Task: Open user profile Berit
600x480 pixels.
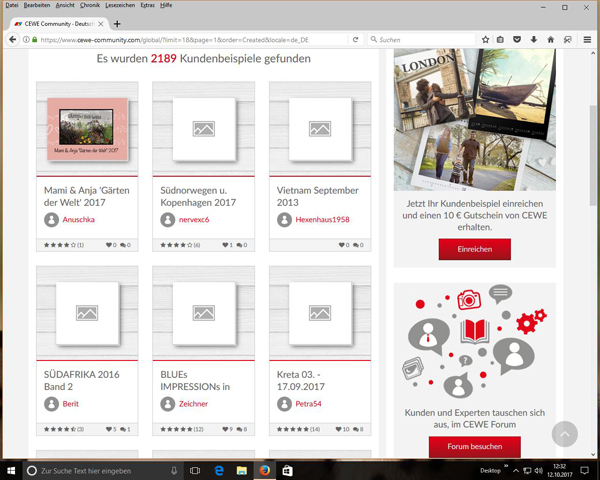Action: [x=70, y=404]
